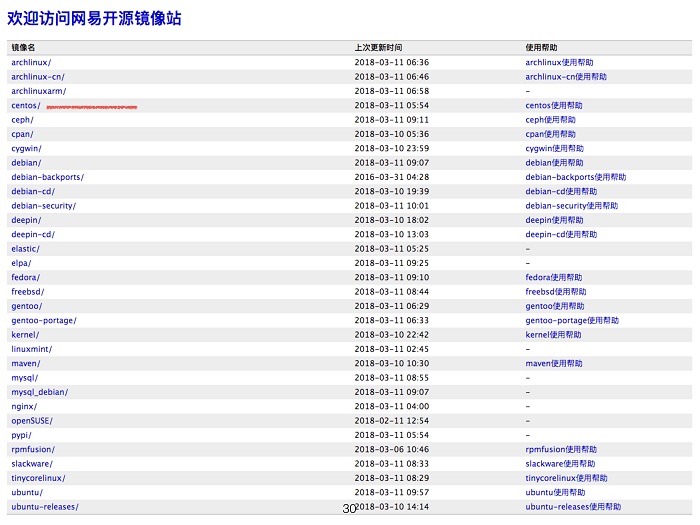The height and width of the screenshot is (525, 700).
Task: View debian使用帮助 help page
Action: (554, 162)
